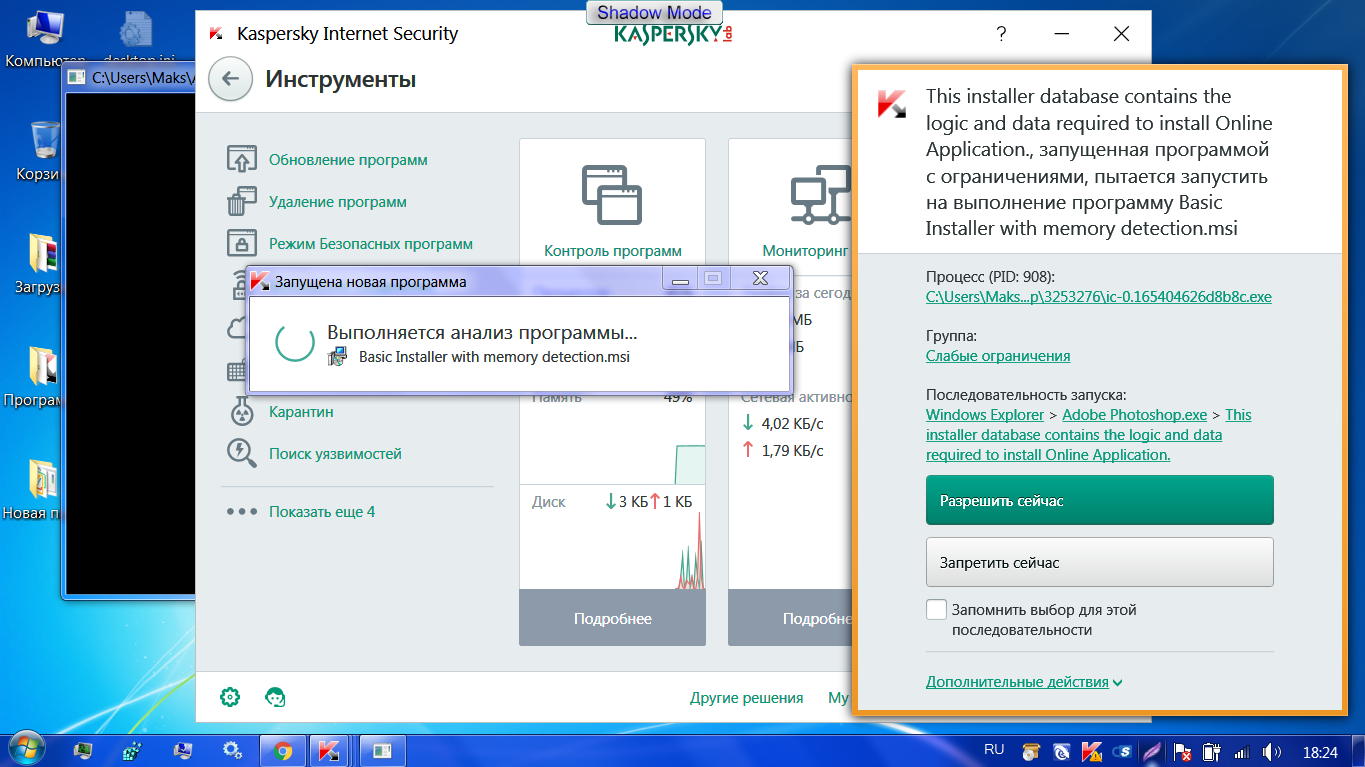1365x767 pixels.
Task: Click the disk activity graph in the Диск section
Action: [612, 551]
